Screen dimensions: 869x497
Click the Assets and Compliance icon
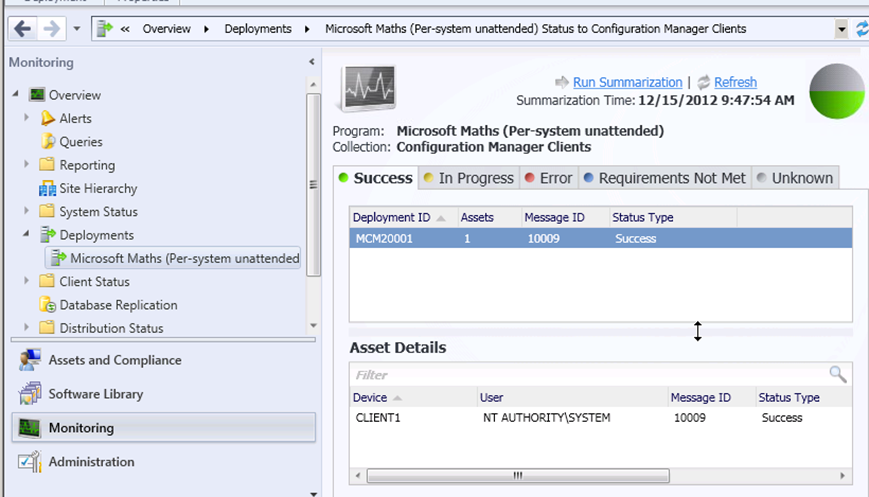29,360
